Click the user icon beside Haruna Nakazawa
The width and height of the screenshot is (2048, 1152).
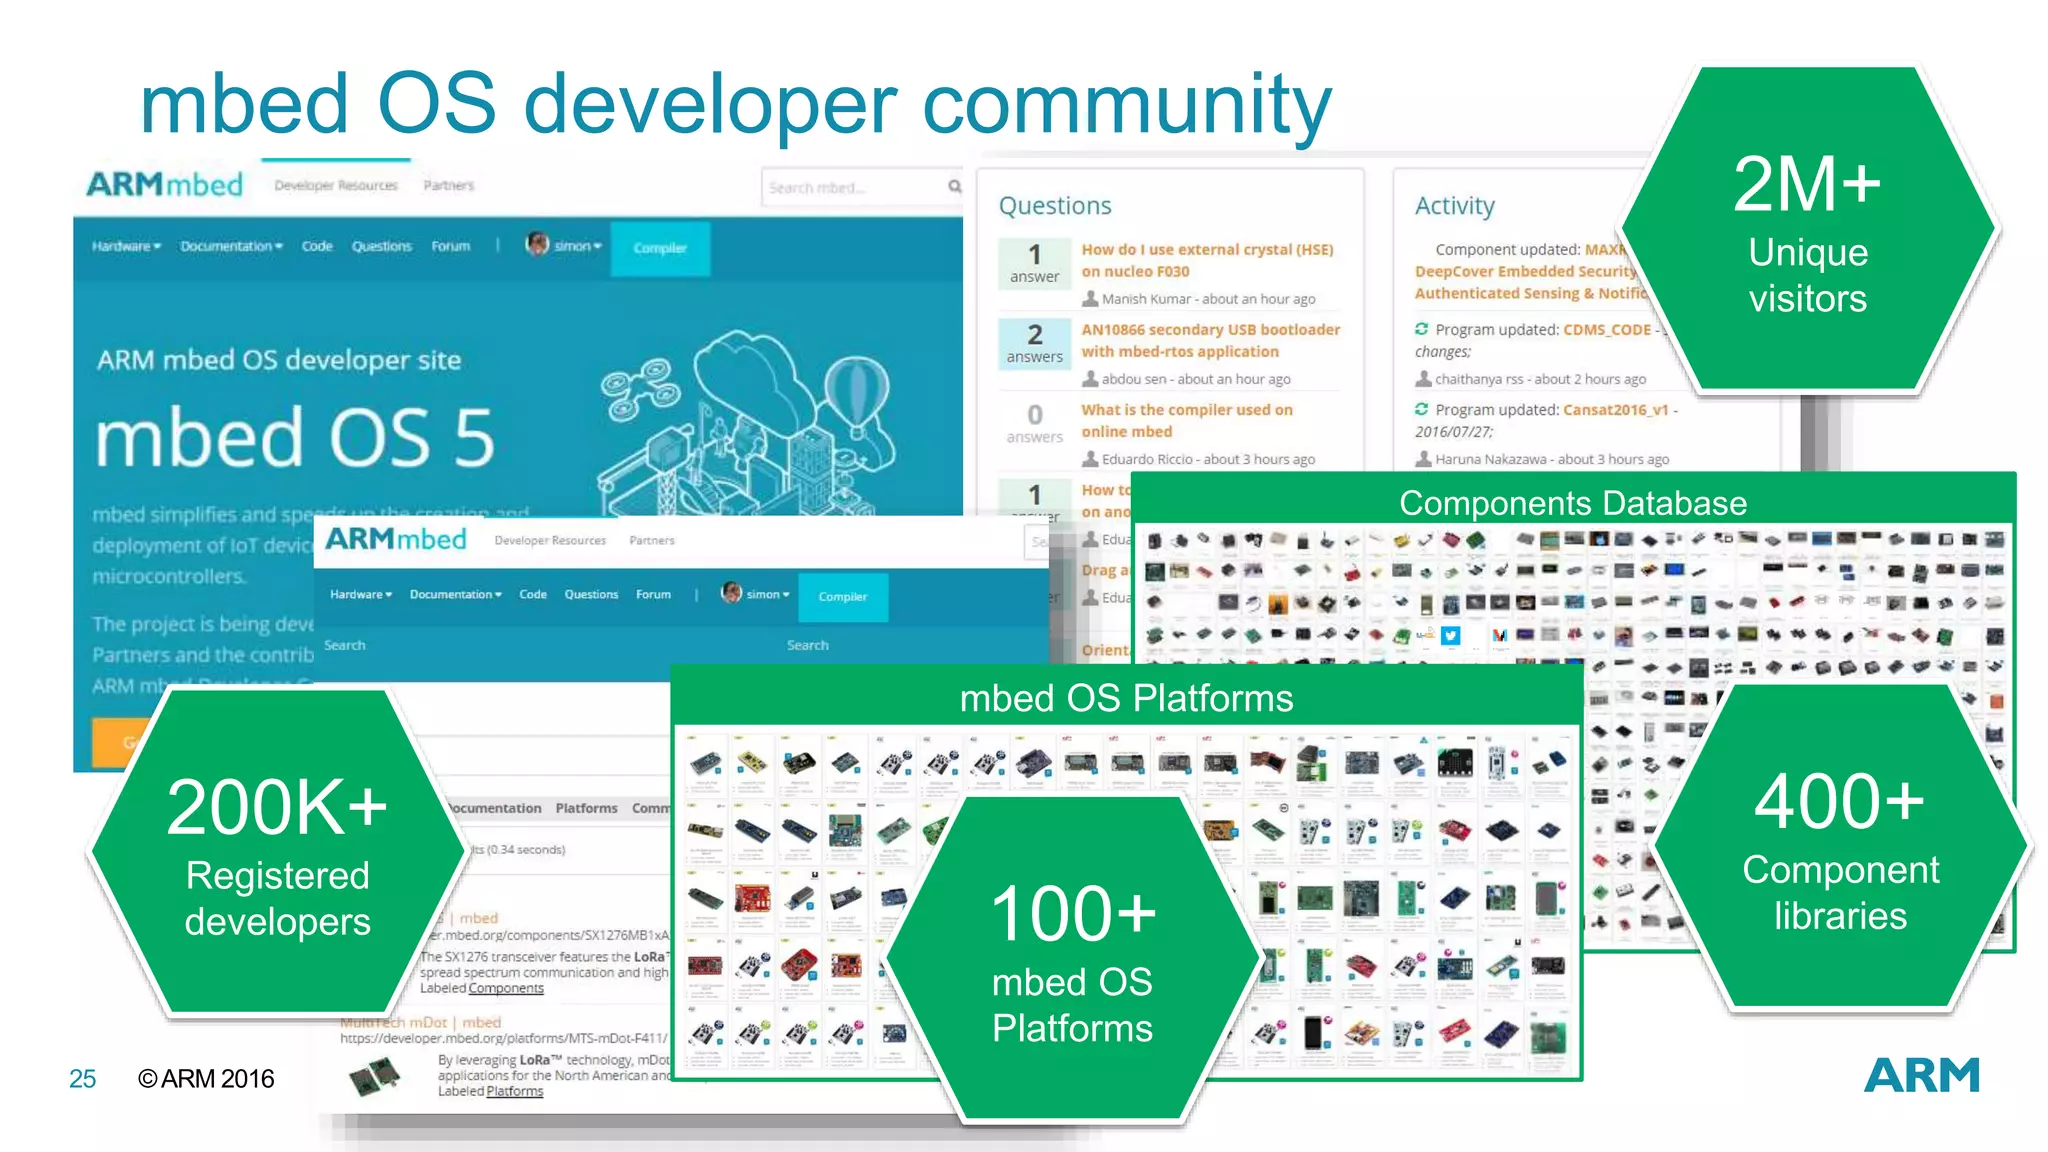[x=1423, y=459]
